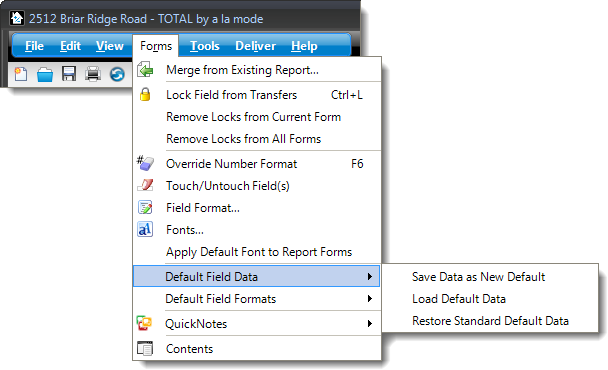The height and width of the screenshot is (370, 608).
Task: Click the eraser Override Number Format icon
Action: tap(145, 163)
